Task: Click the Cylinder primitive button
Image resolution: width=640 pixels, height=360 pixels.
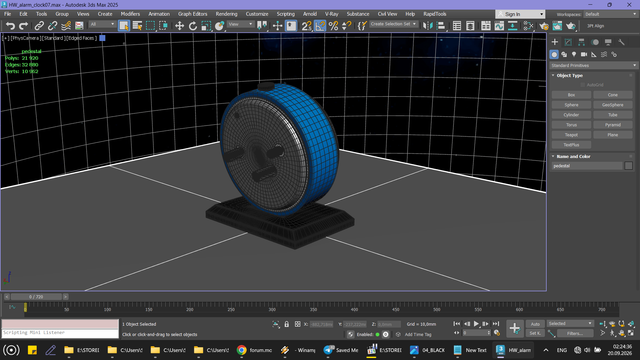Action: (x=571, y=115)
